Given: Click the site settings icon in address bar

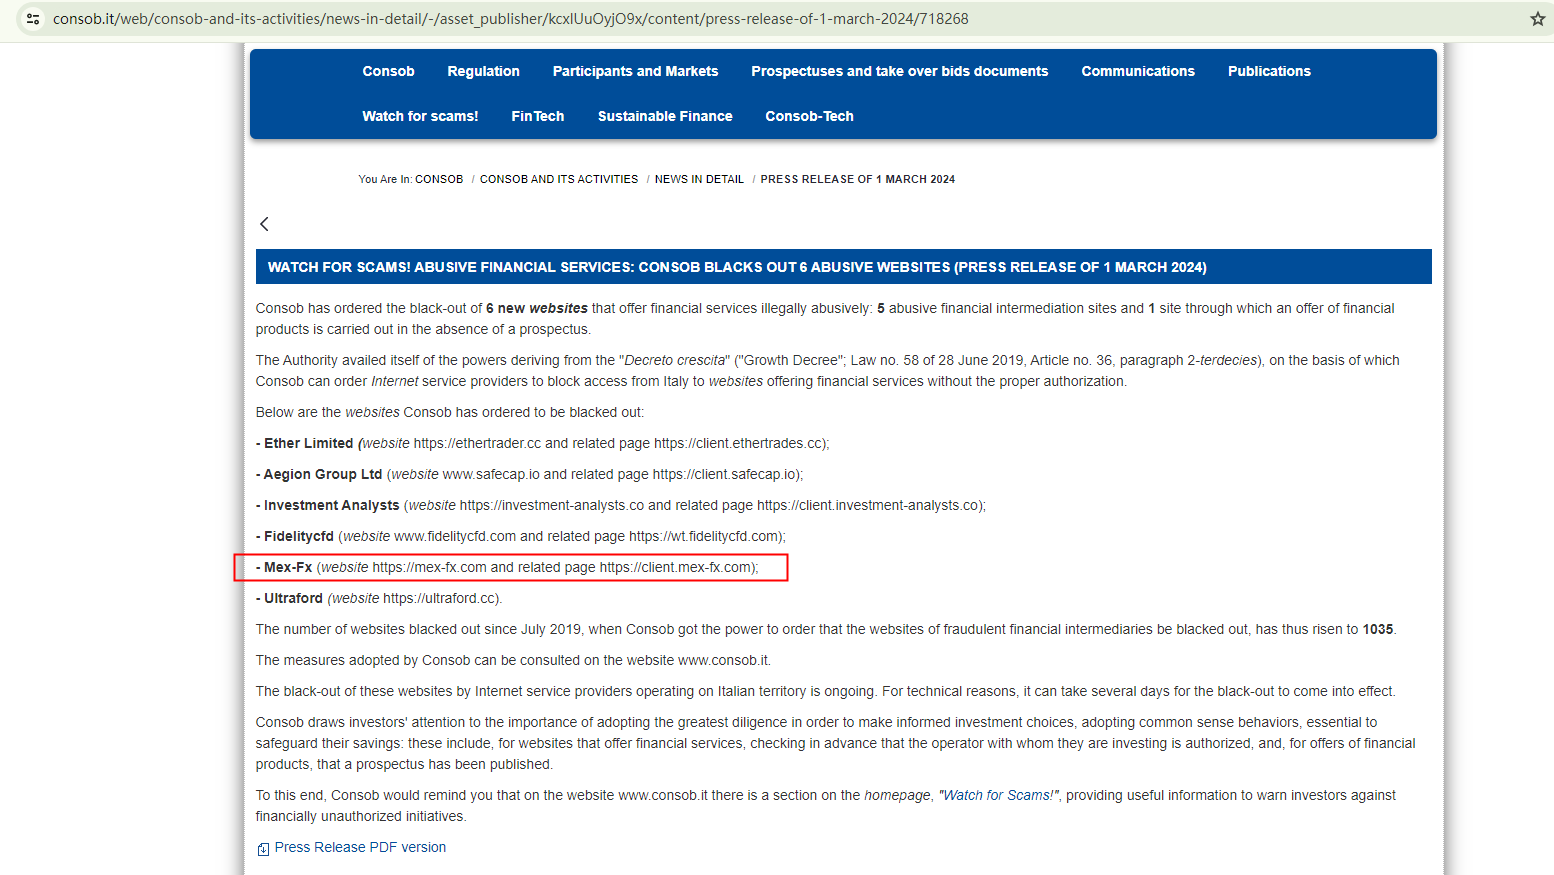Looking at the screenshot, I should pyautogui.click(x=33, y=19).
